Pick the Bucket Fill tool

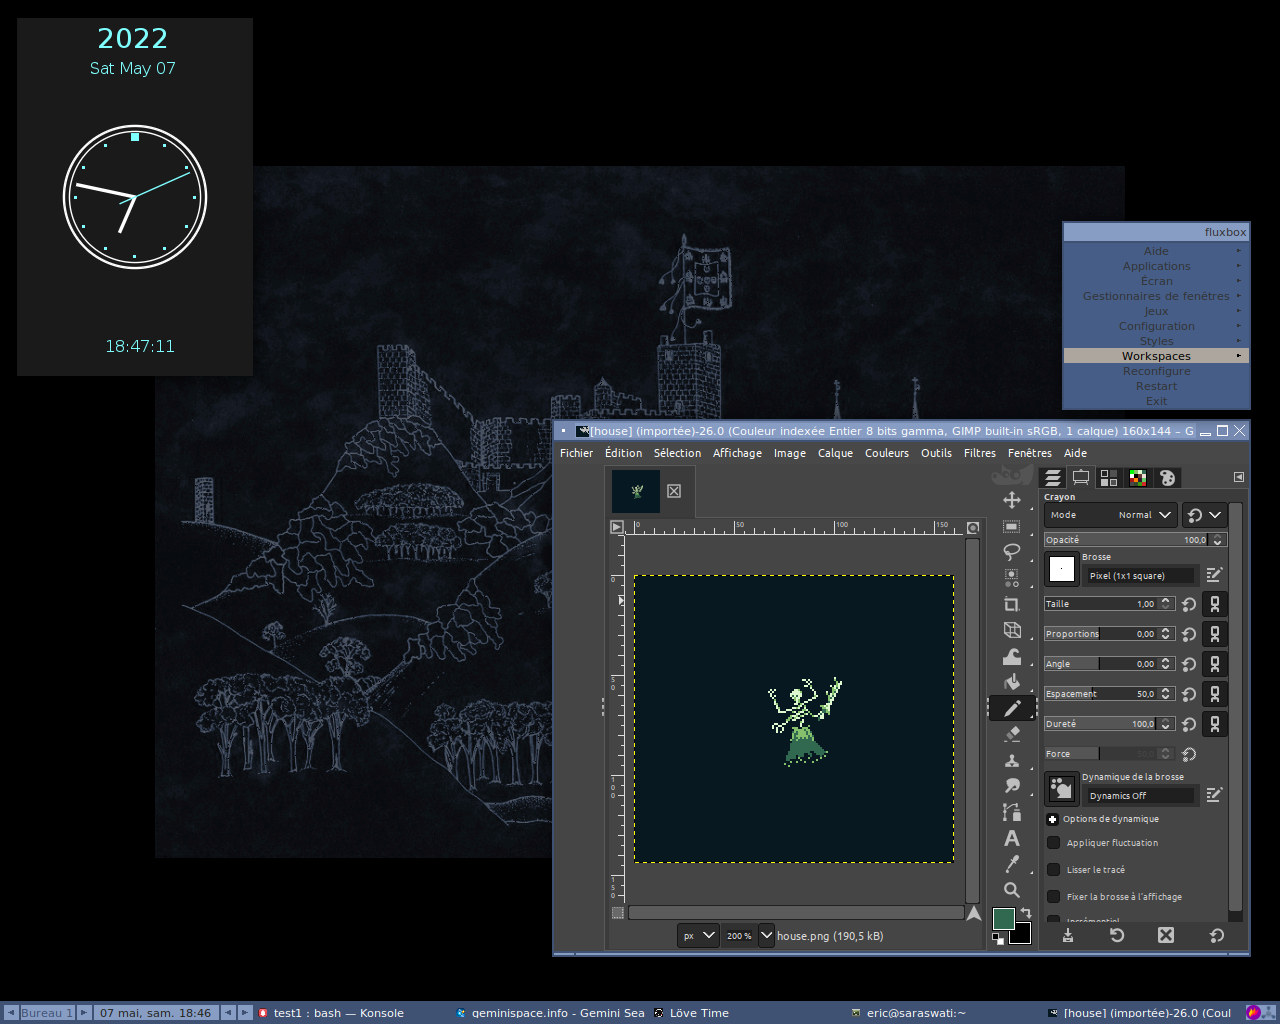click(x=1012, y=682)
